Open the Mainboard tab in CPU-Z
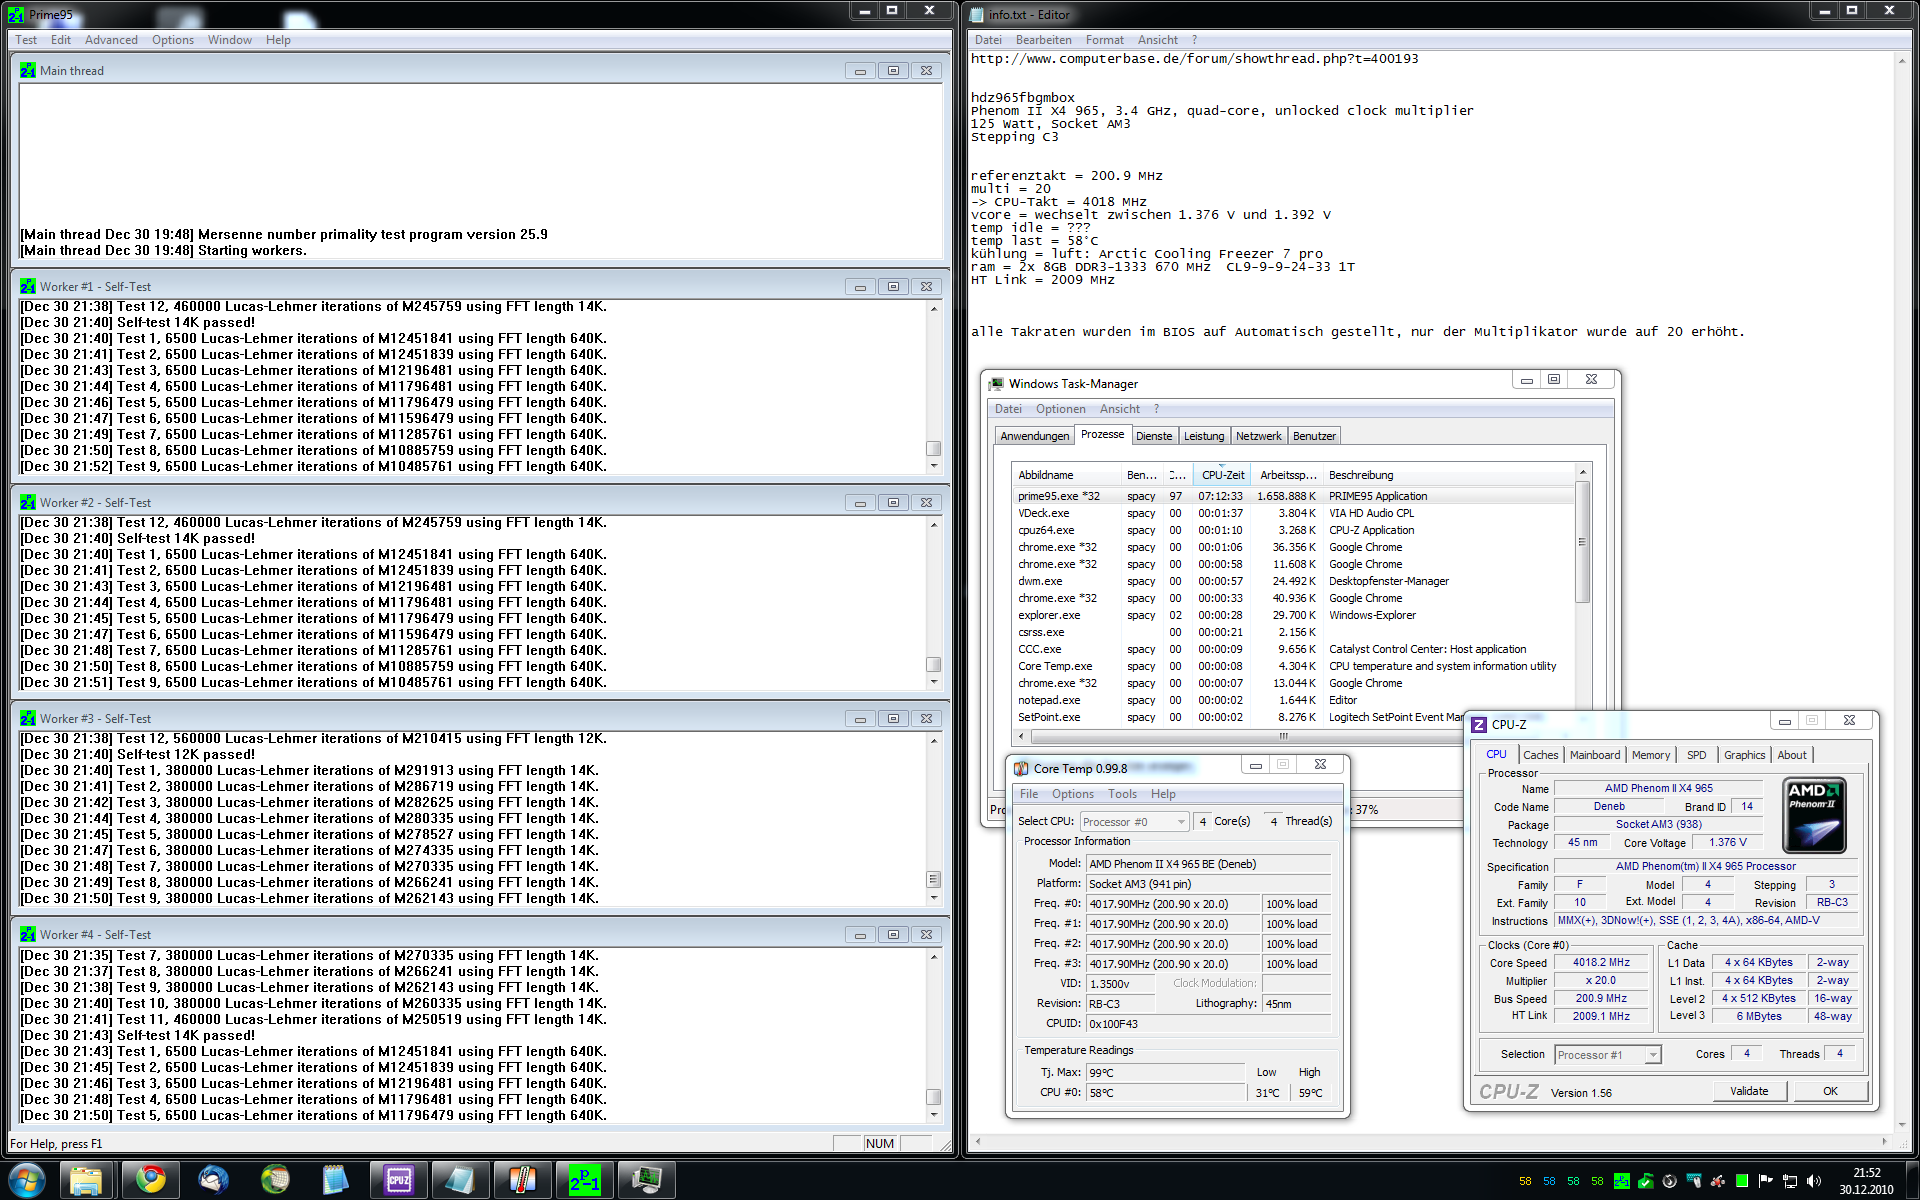This screenshot has height=1200, width=1920. click(x=1594, y=755)
